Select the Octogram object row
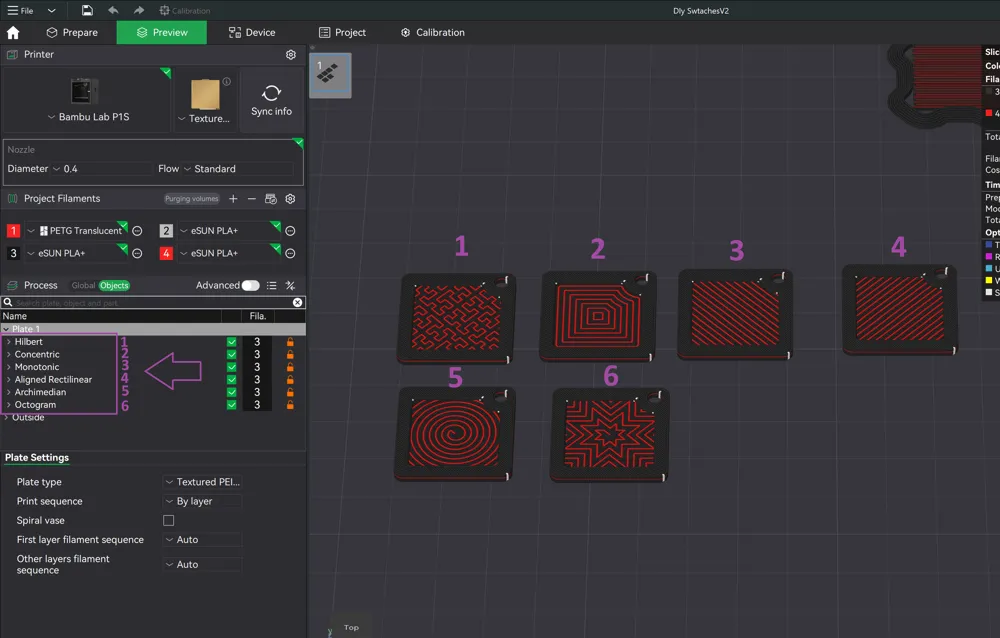 [x=153, y=405]
